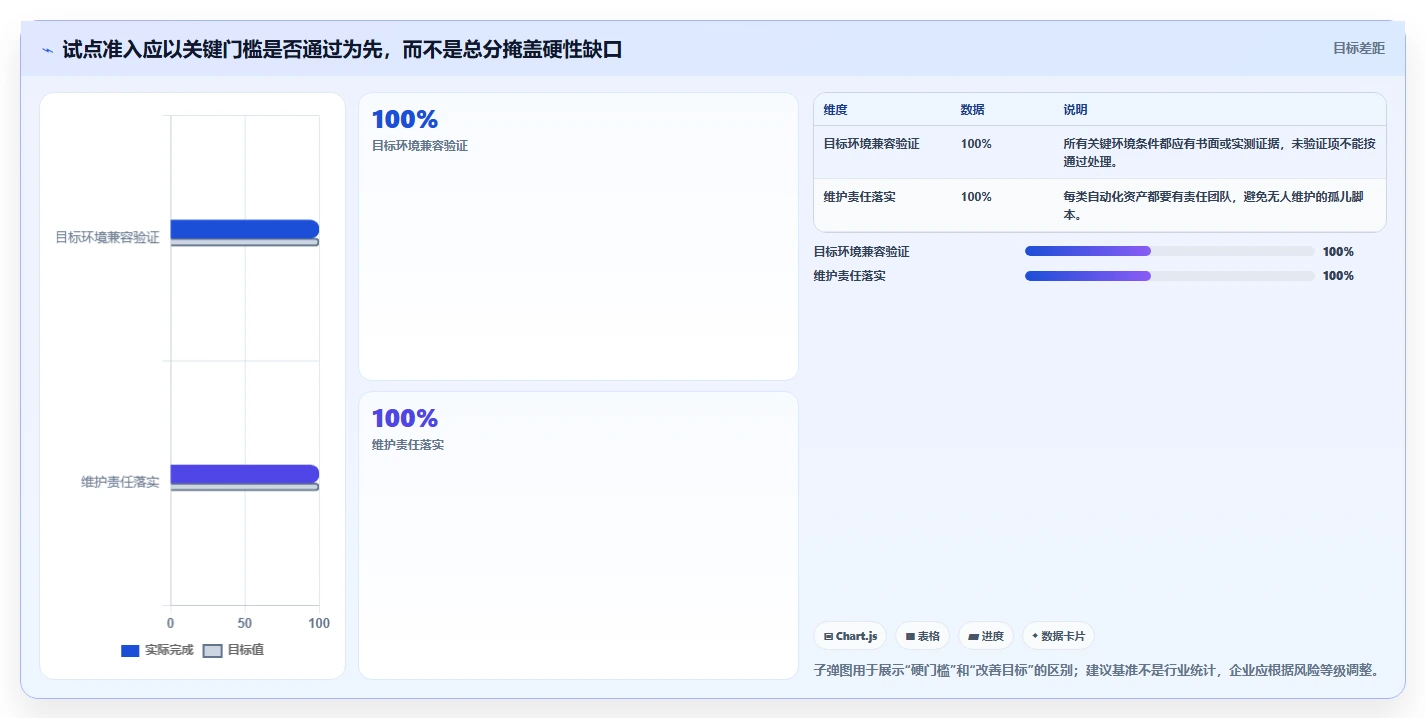Click the purple 100% value in lower card
This screenshot has width=1426, height=718.
point(405,419)
